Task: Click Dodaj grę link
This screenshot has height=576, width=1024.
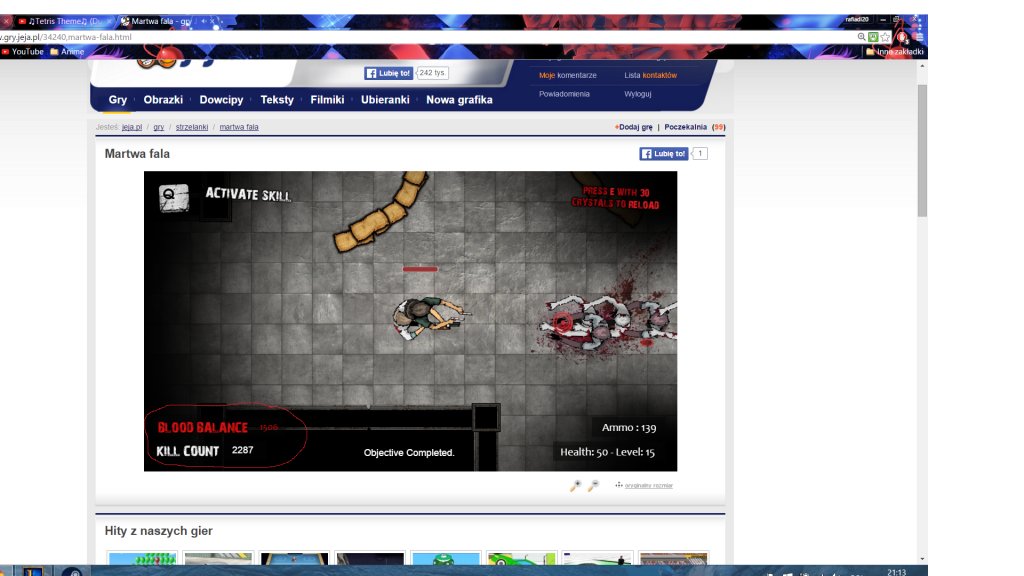Action: (633, 127)
